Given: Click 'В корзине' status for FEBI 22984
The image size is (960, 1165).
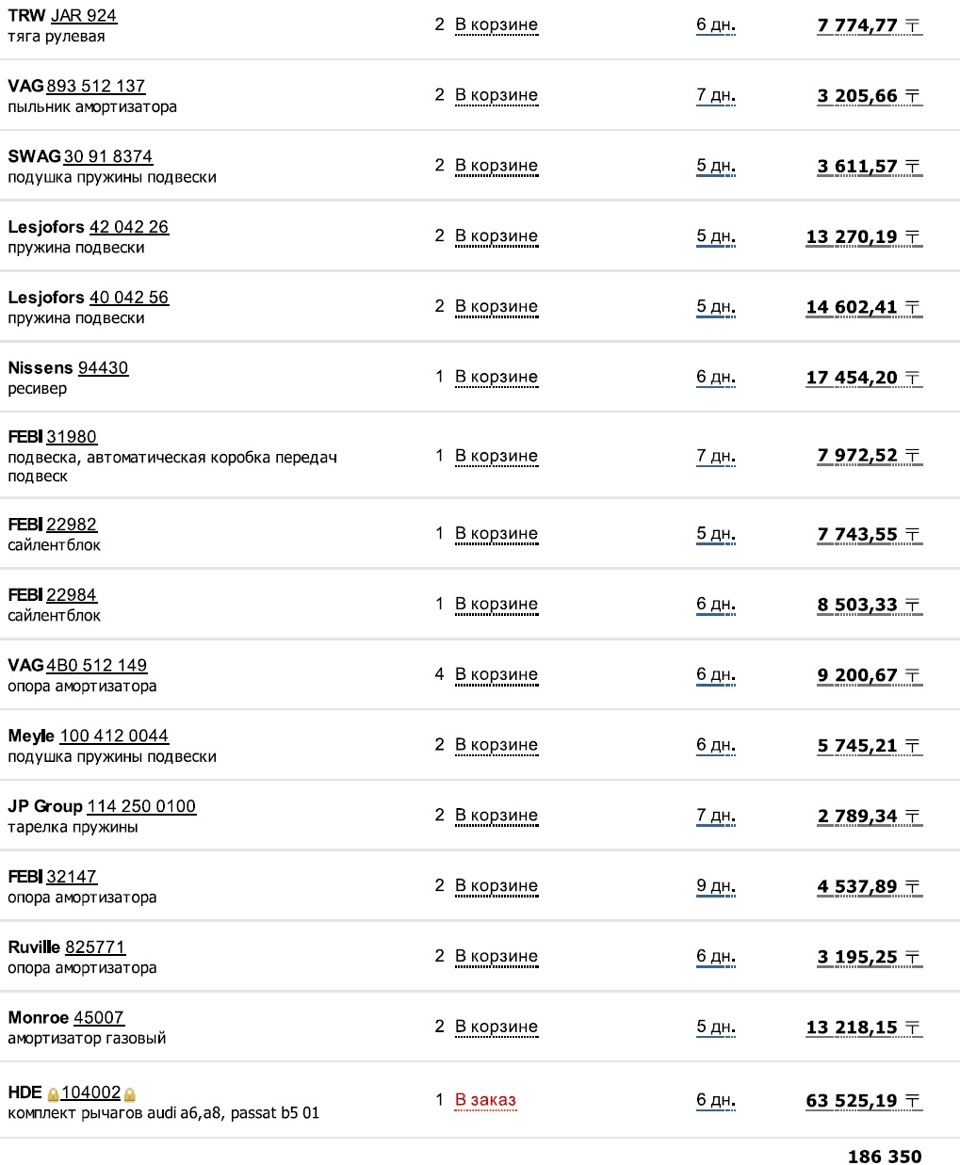Looking at the screenshot, I should click(x=496, y=604).
